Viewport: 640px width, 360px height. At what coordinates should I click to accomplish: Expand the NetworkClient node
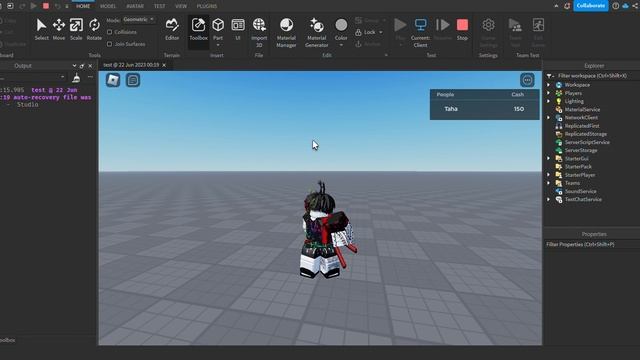[x=549, y=118]
